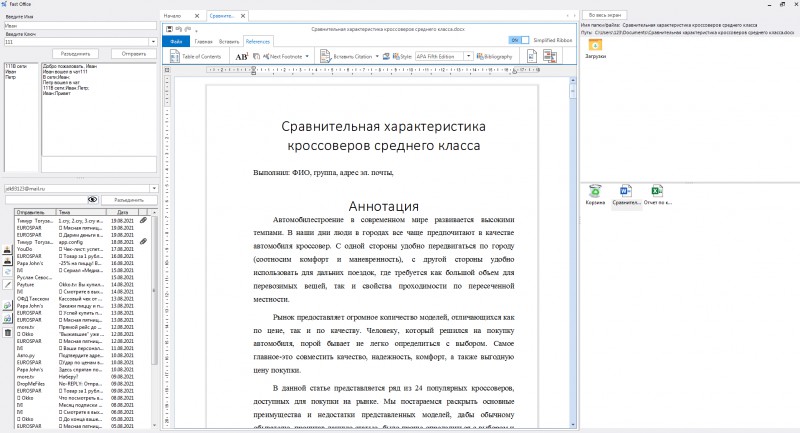Screen dimensions: 800x433
Task: Click Разъединить button in mail panel
Action: 129,200
